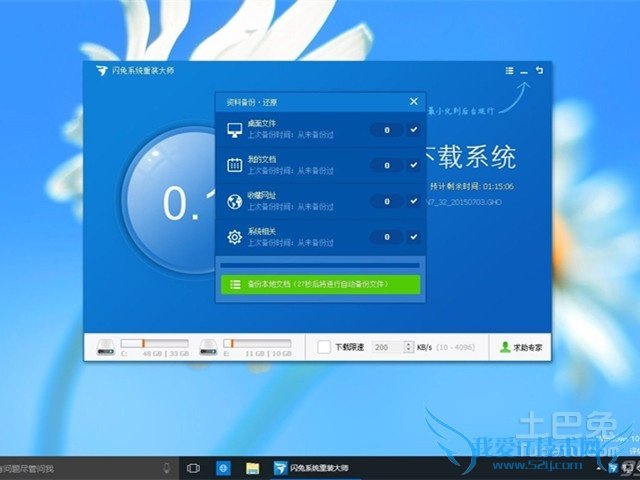This screenshot has width=640, height=480.
Task: Click the 48 GB | 33 GB drive size text
Action: [166, 353]
